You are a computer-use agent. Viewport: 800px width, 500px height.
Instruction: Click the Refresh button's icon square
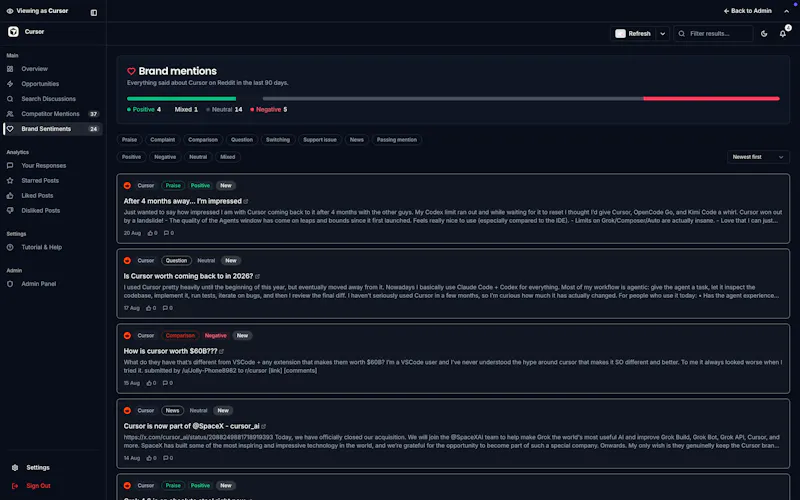pos(620,34)
